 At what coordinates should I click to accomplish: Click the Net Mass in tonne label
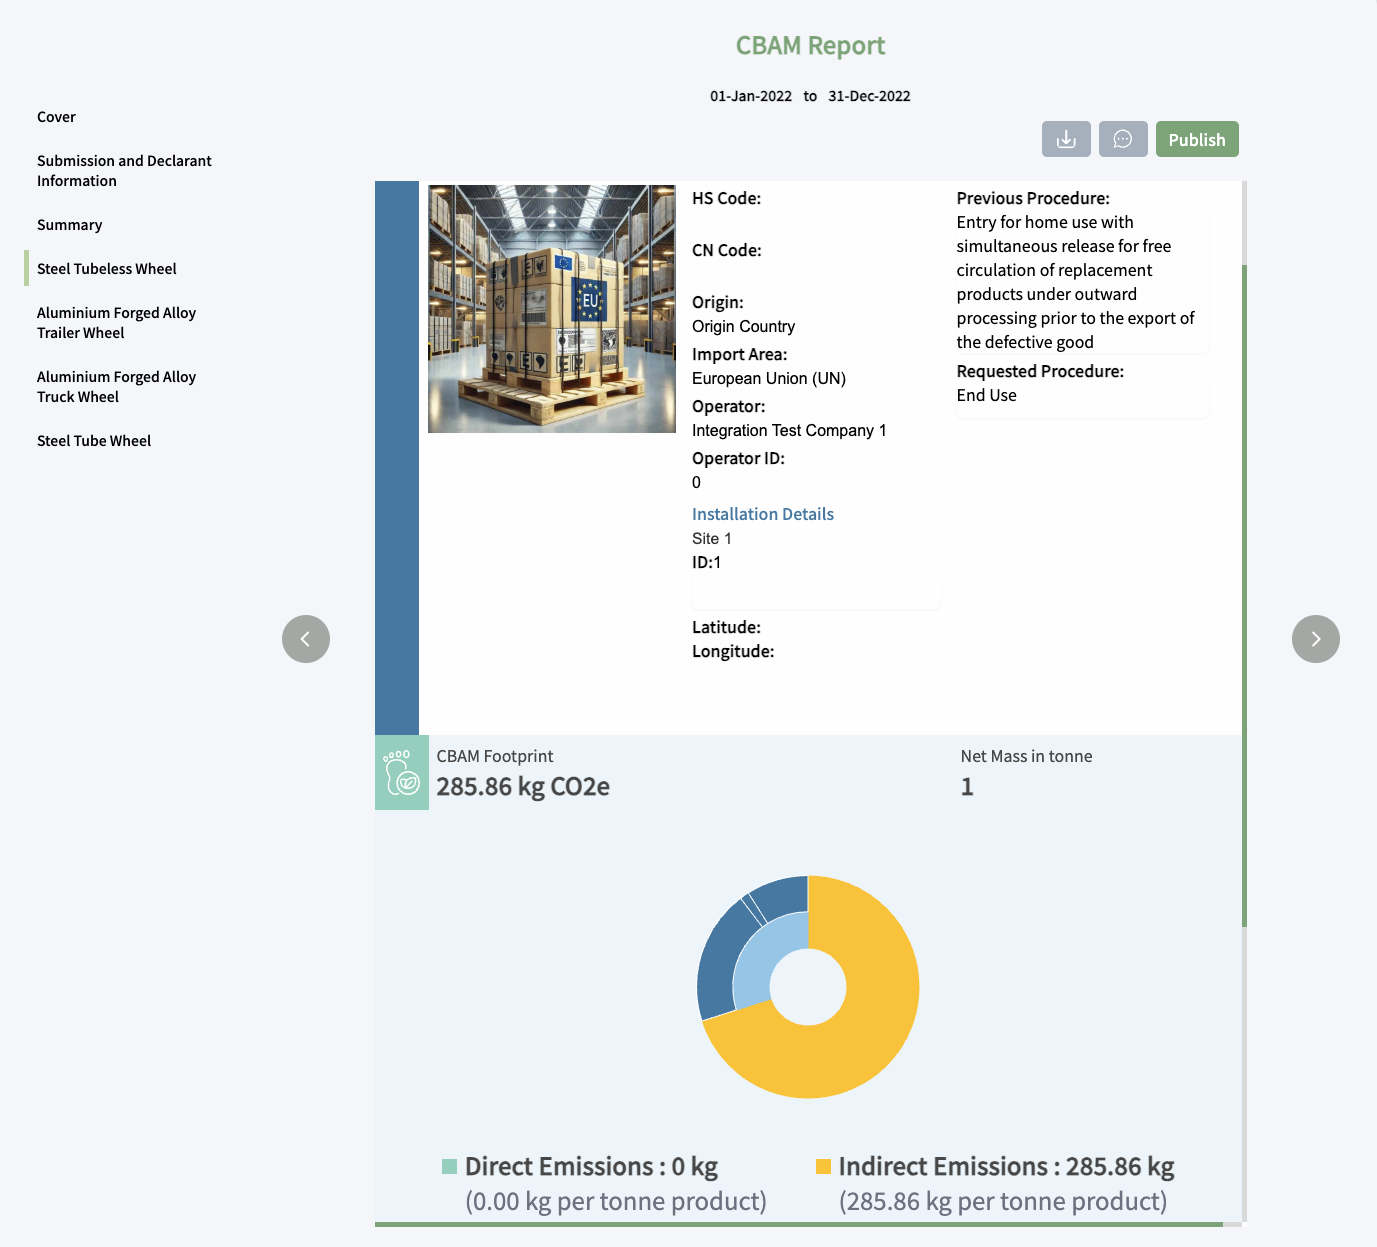[1026, 756]
